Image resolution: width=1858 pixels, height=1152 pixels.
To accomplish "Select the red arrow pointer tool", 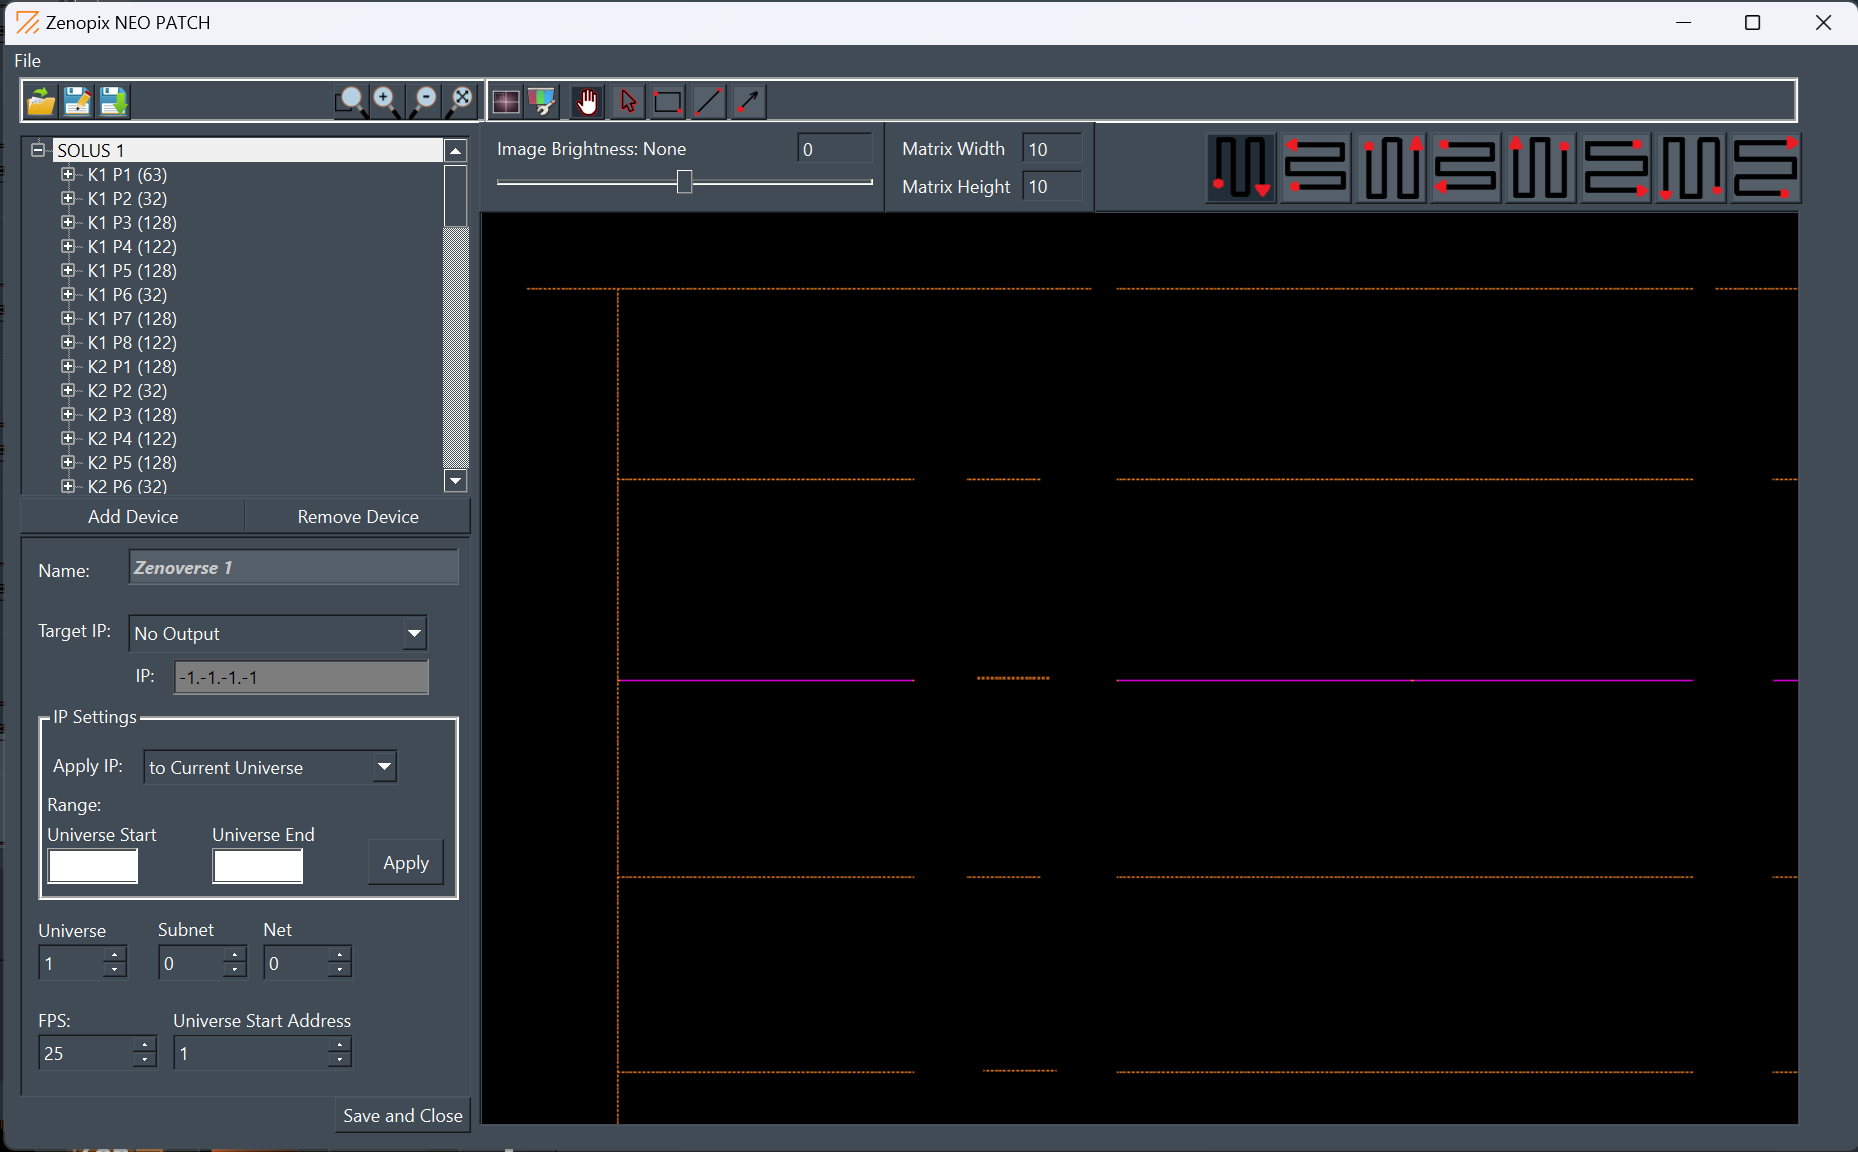I will (x=628, y=101).
